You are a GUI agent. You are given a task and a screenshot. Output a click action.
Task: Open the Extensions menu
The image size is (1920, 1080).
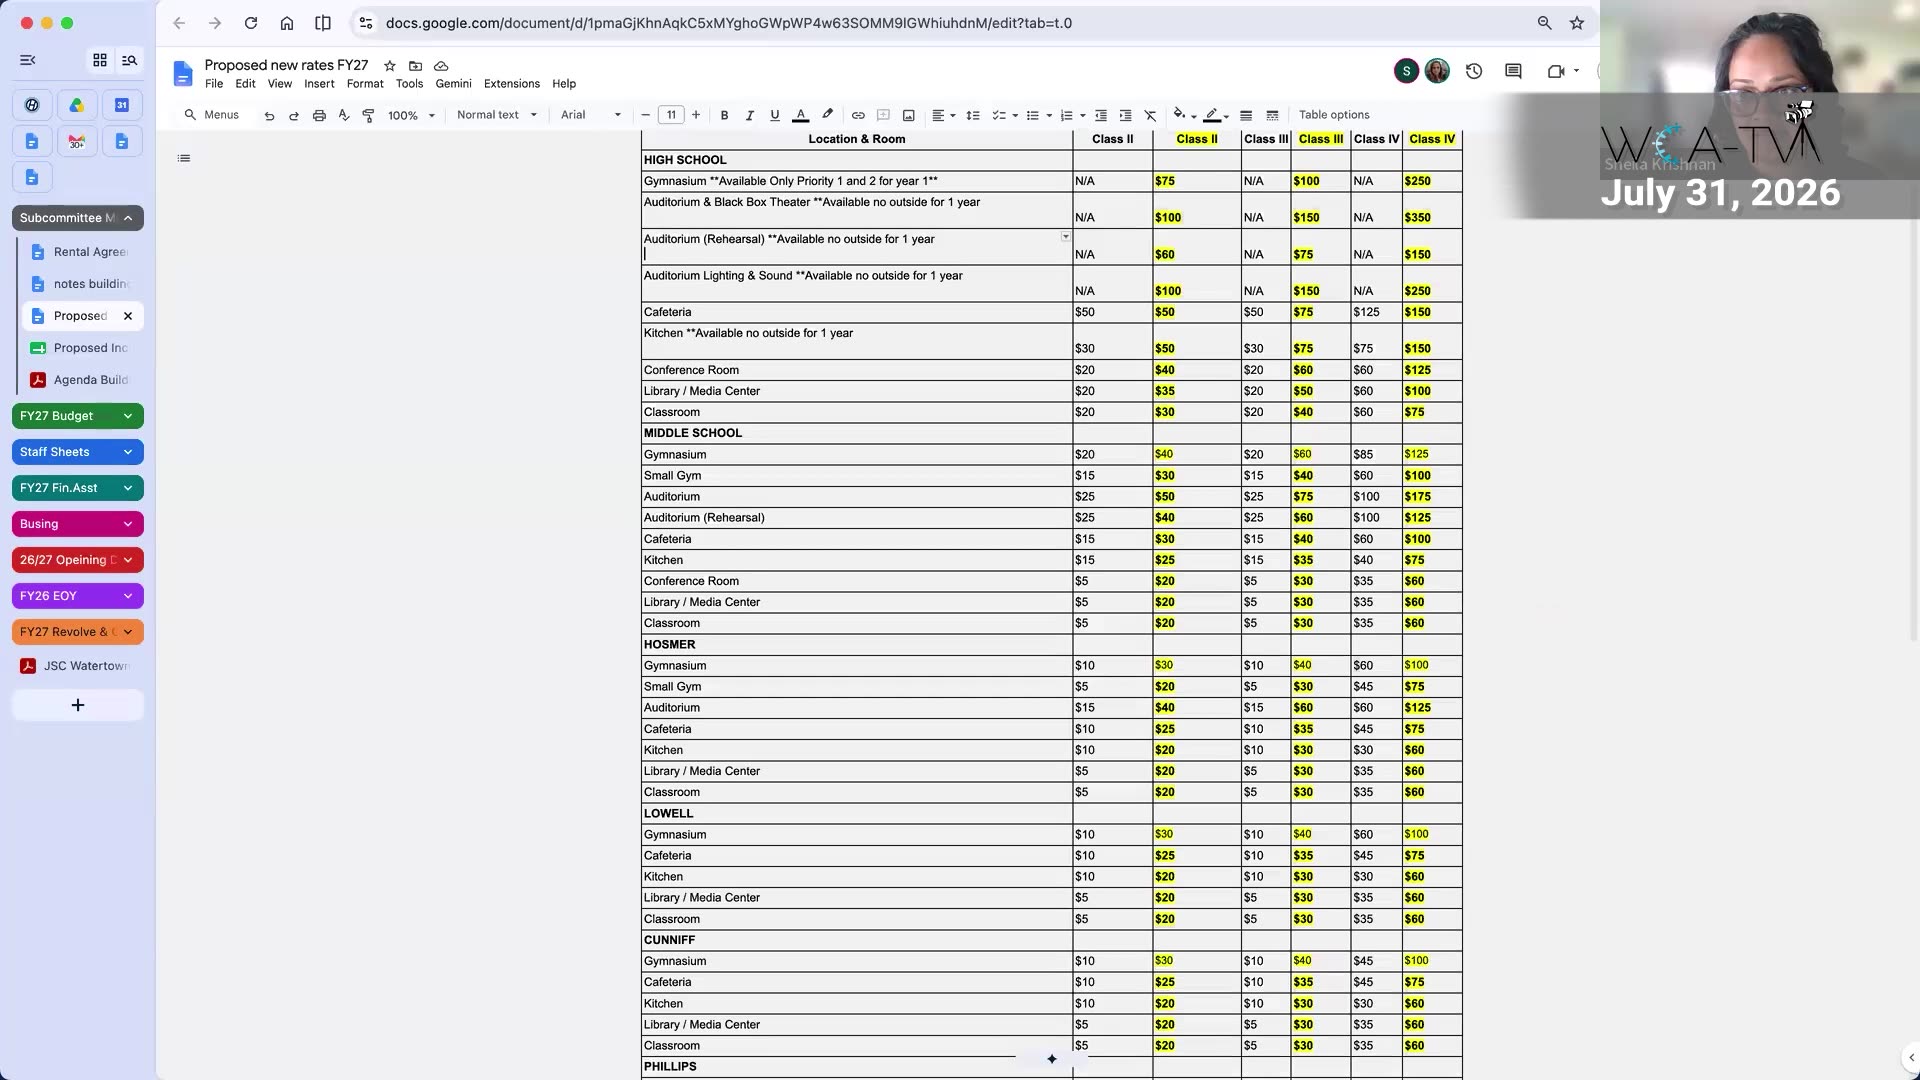pyautogui.click(x=512, y=84)
